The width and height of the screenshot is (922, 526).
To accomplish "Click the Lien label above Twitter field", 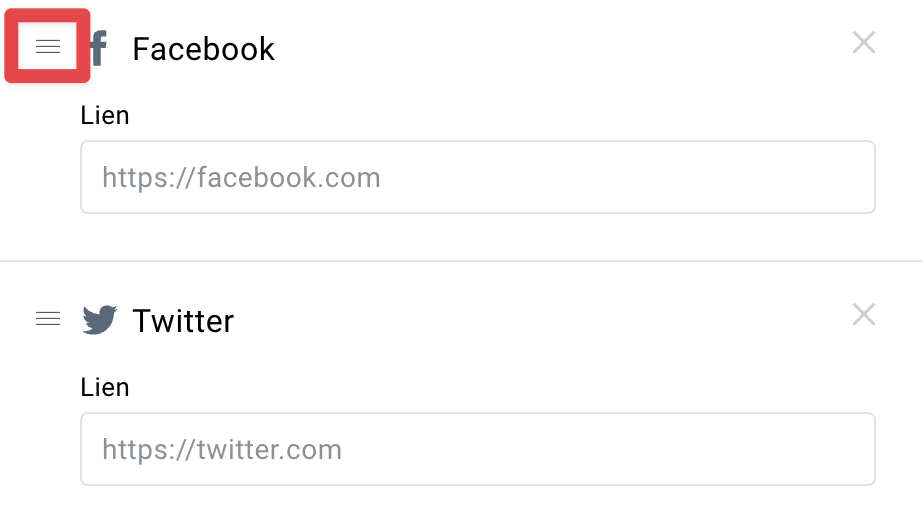I will click(x=105, y=387).
